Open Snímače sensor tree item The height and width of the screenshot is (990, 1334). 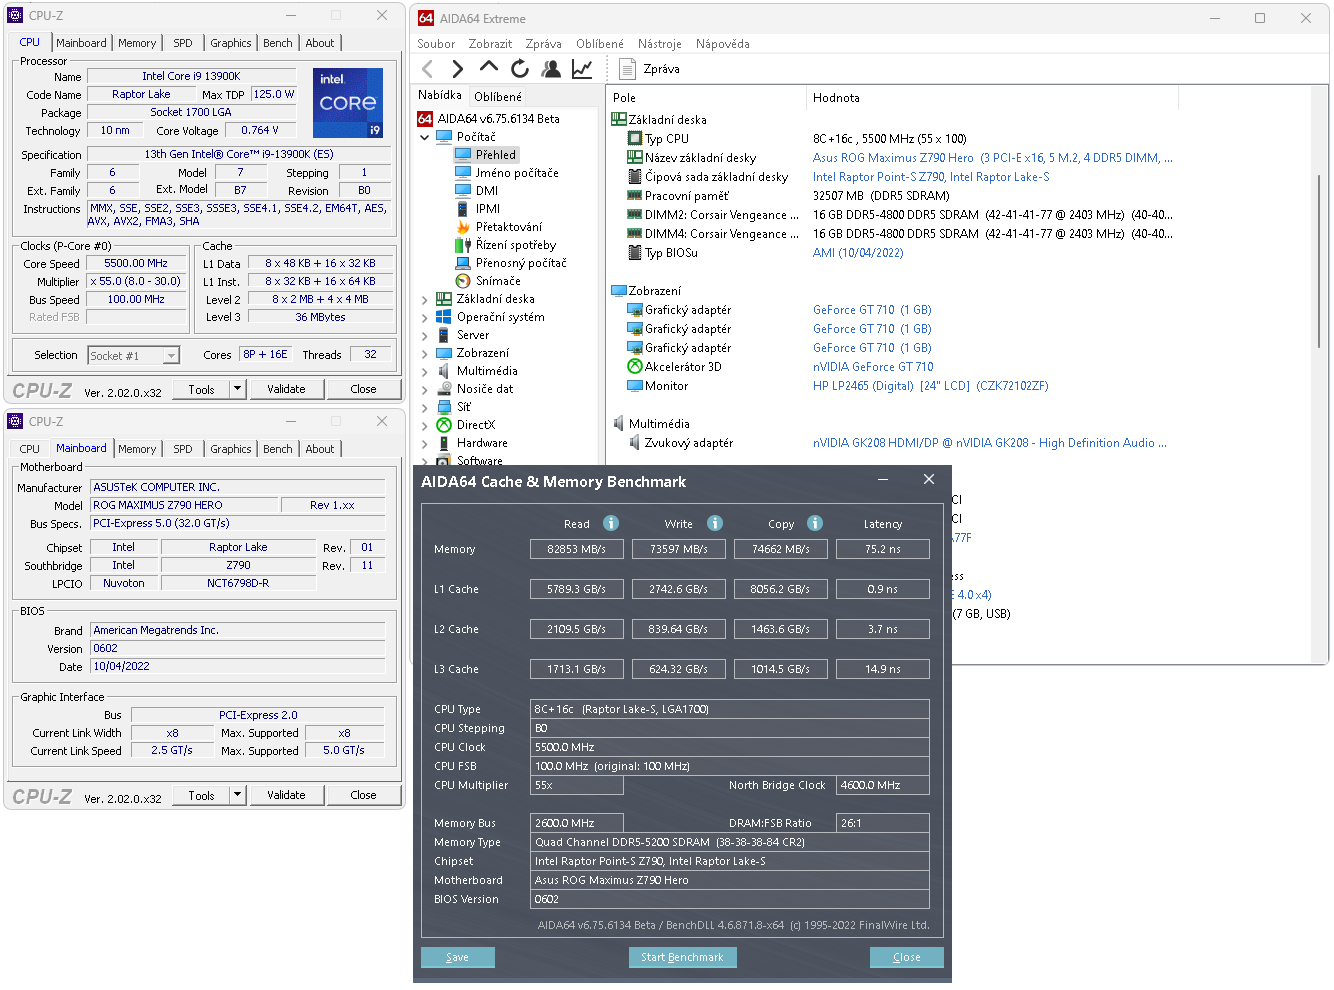coord(498,281)
